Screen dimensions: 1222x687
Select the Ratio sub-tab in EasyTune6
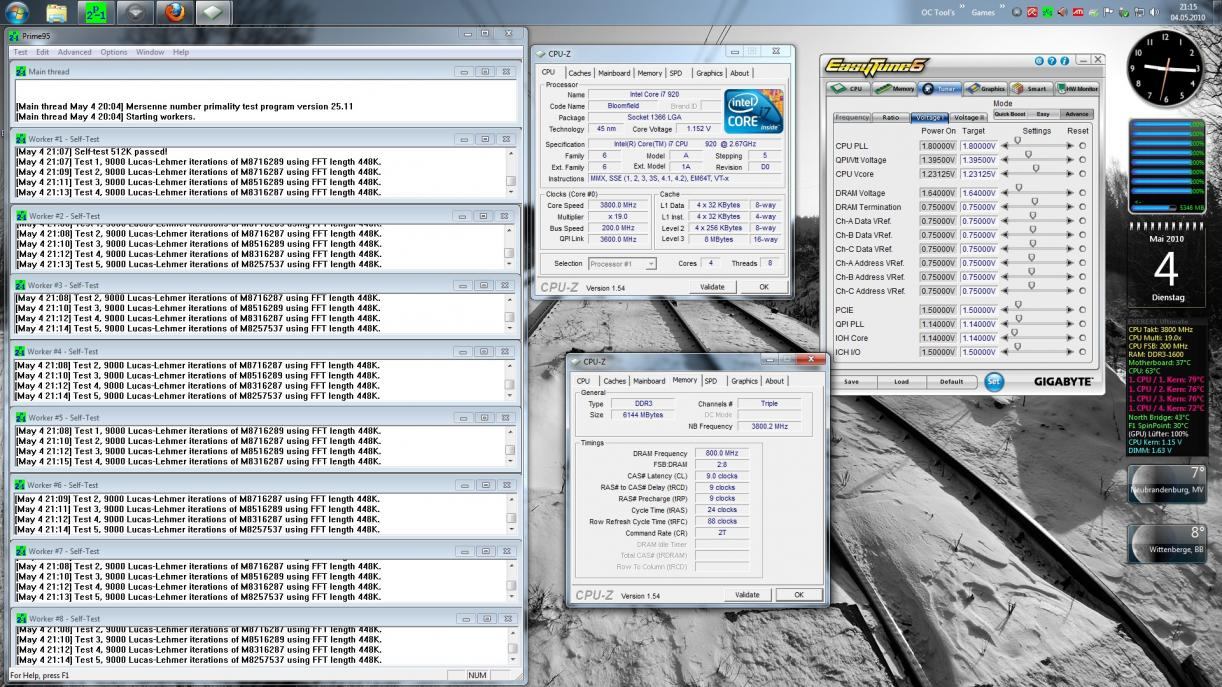tap(890, 117)
